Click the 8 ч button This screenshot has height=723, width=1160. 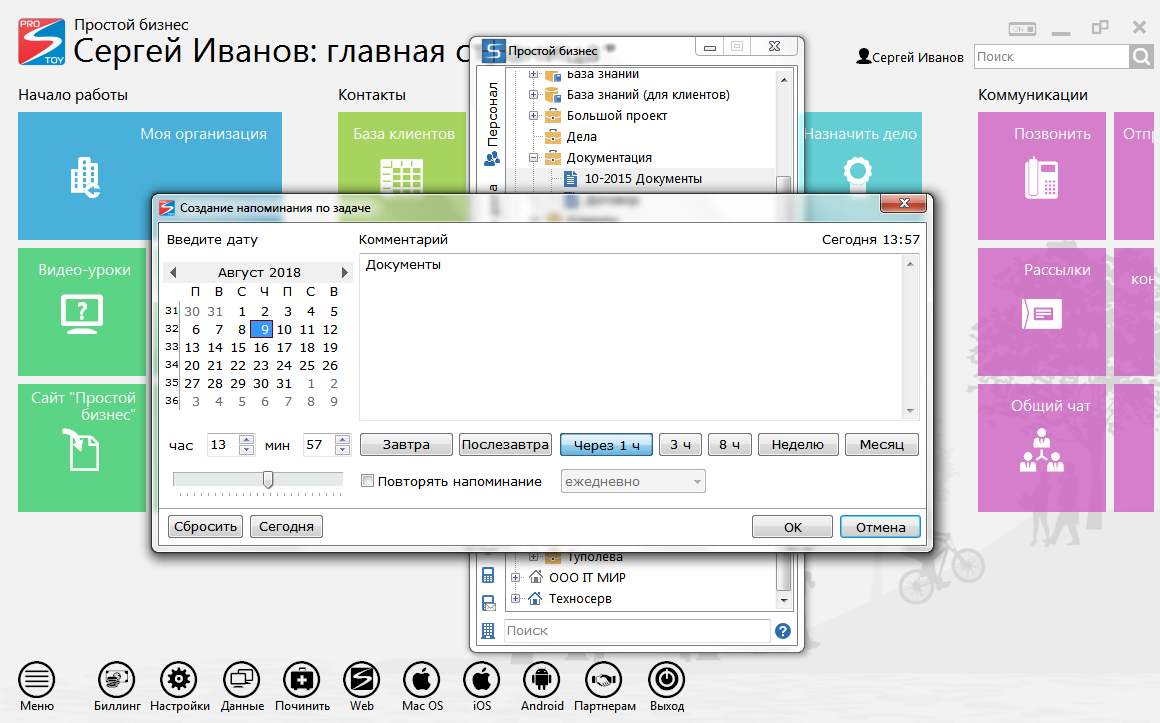[729, 444]
